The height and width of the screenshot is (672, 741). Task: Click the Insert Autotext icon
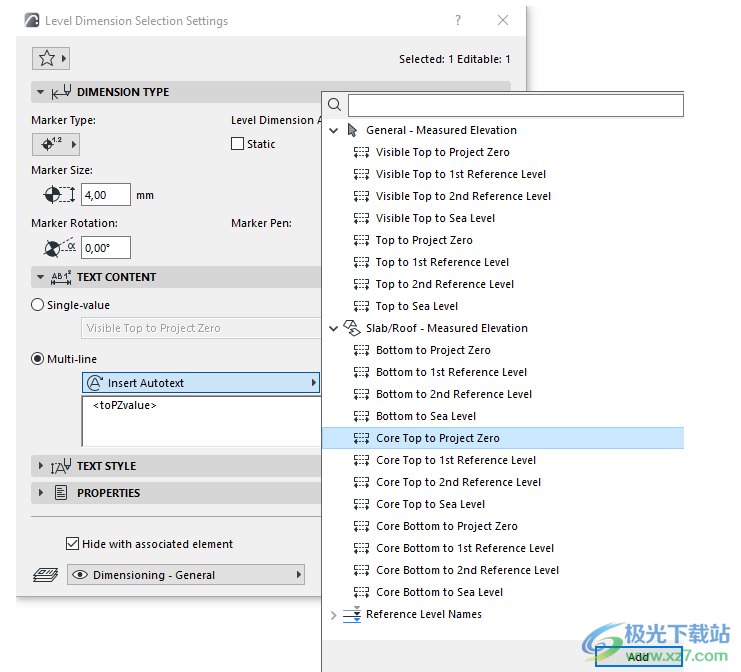tap(96, 383)
